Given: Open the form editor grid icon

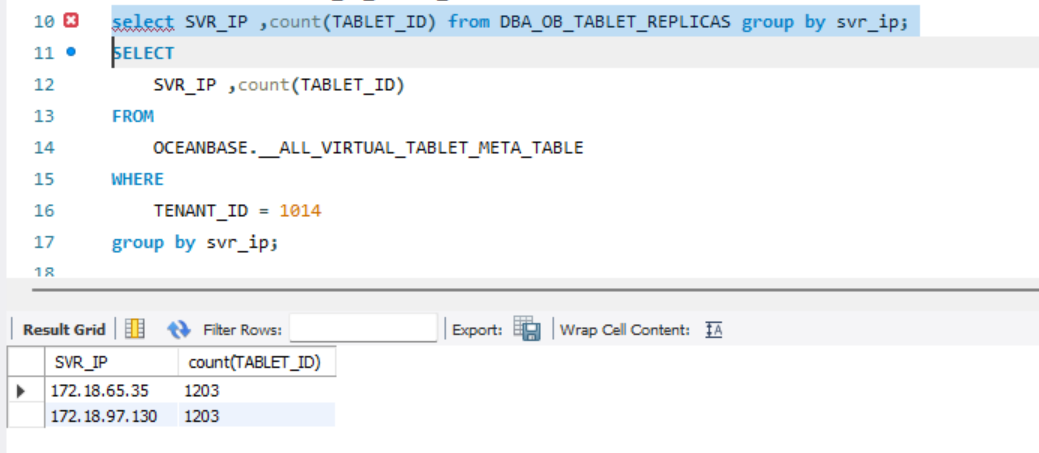Looking at the screenshot, I should (135, 329).
